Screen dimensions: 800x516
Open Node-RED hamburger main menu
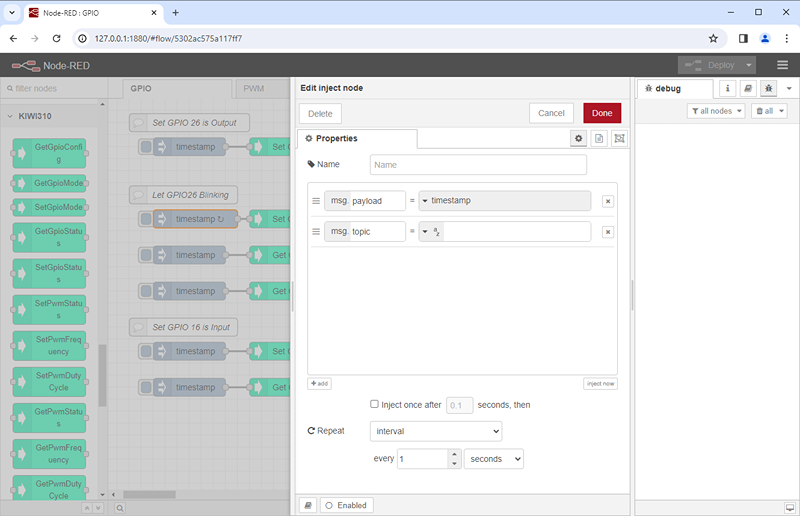tap(782, 65)
